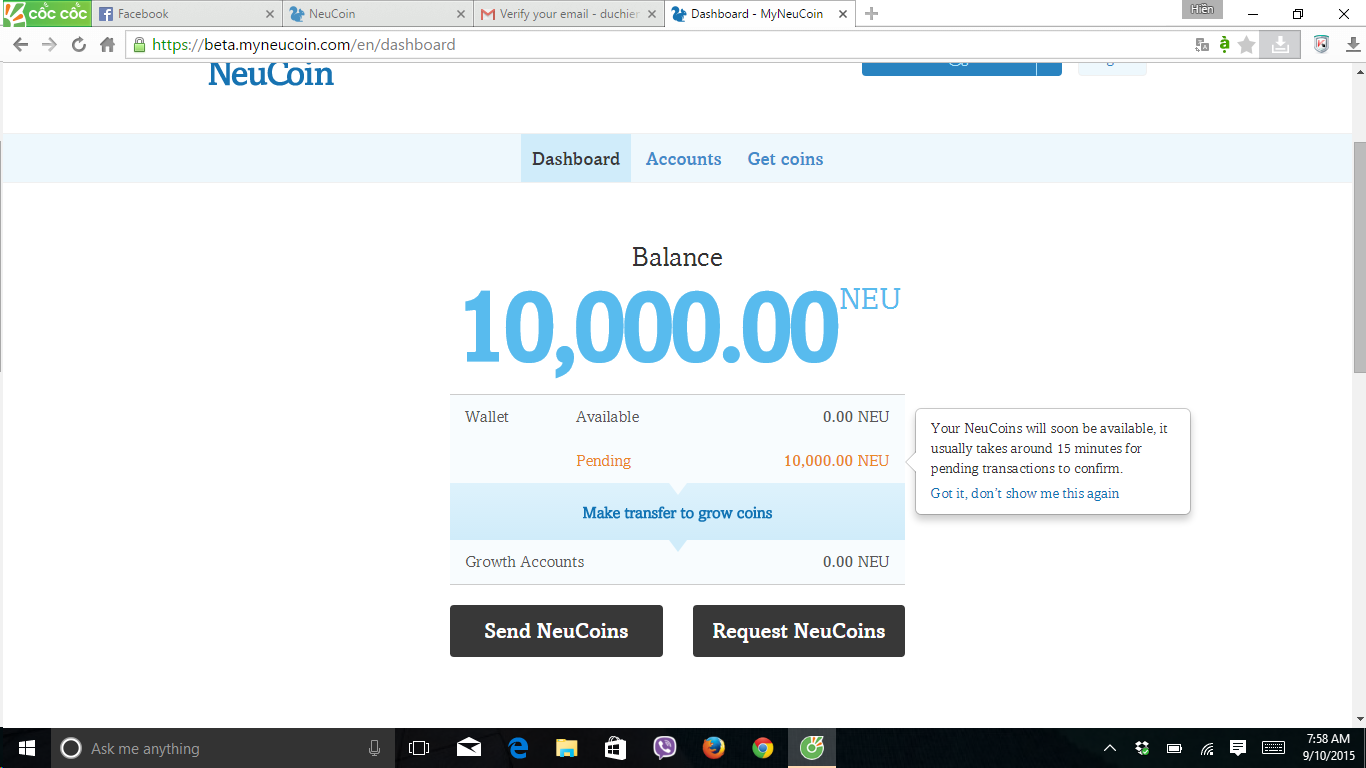1366x768 pixels.
Task: Open the Windows Start menu
Action: [x=26, y=748]
